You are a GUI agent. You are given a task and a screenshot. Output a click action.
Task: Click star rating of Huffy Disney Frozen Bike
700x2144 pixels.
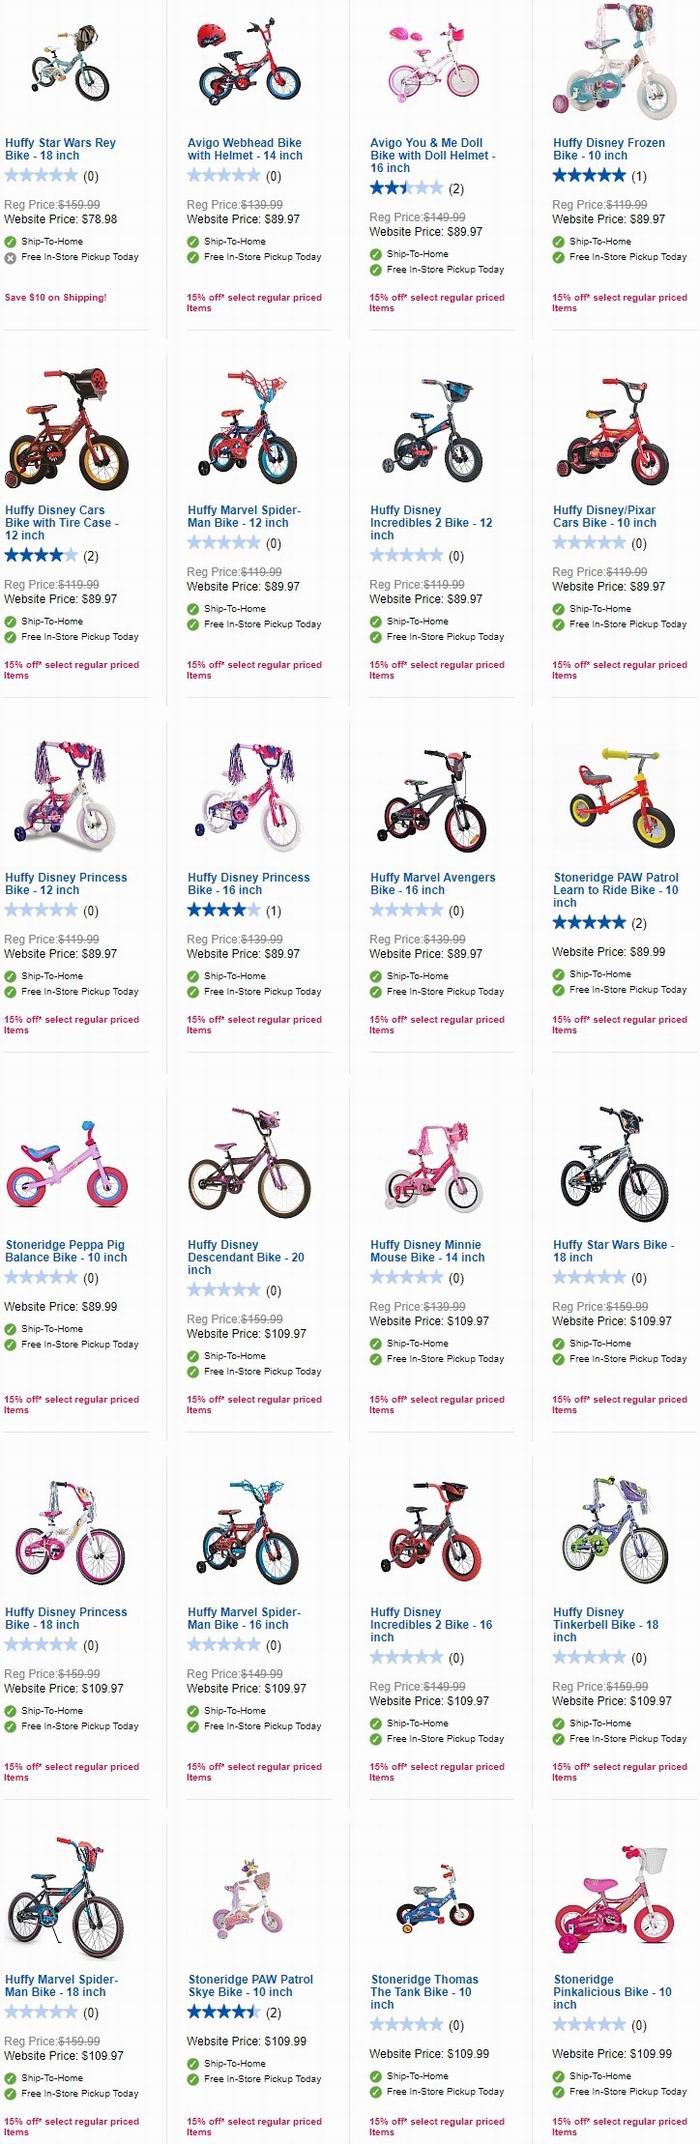pos(589,176)
